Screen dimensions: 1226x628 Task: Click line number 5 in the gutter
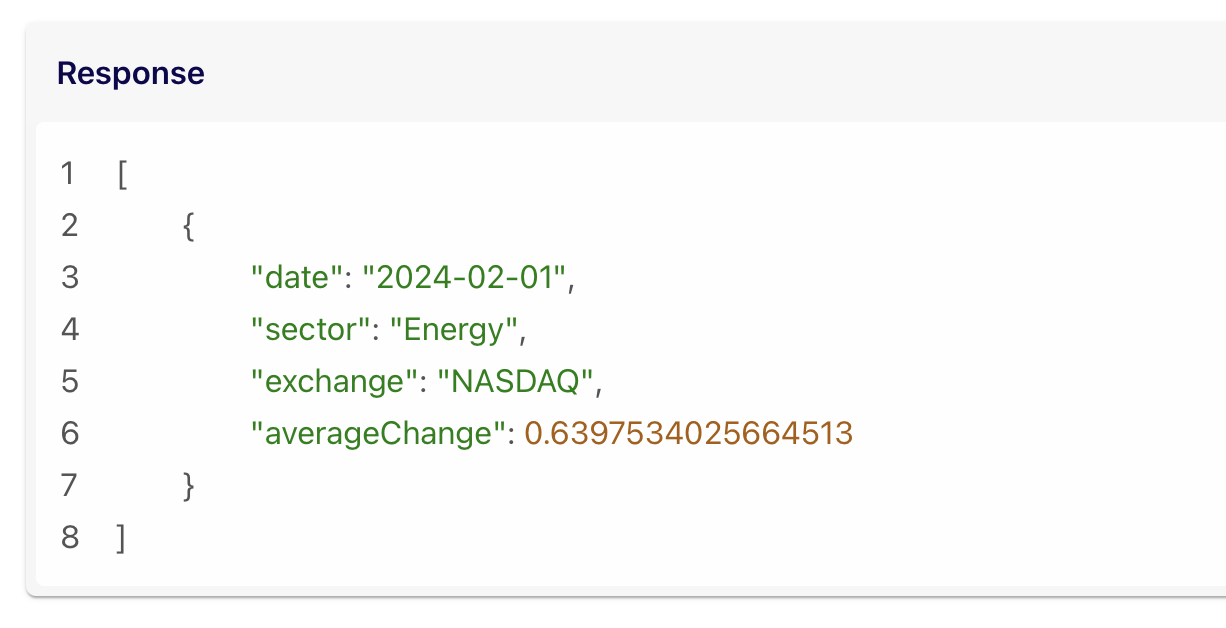pos(69,381)
